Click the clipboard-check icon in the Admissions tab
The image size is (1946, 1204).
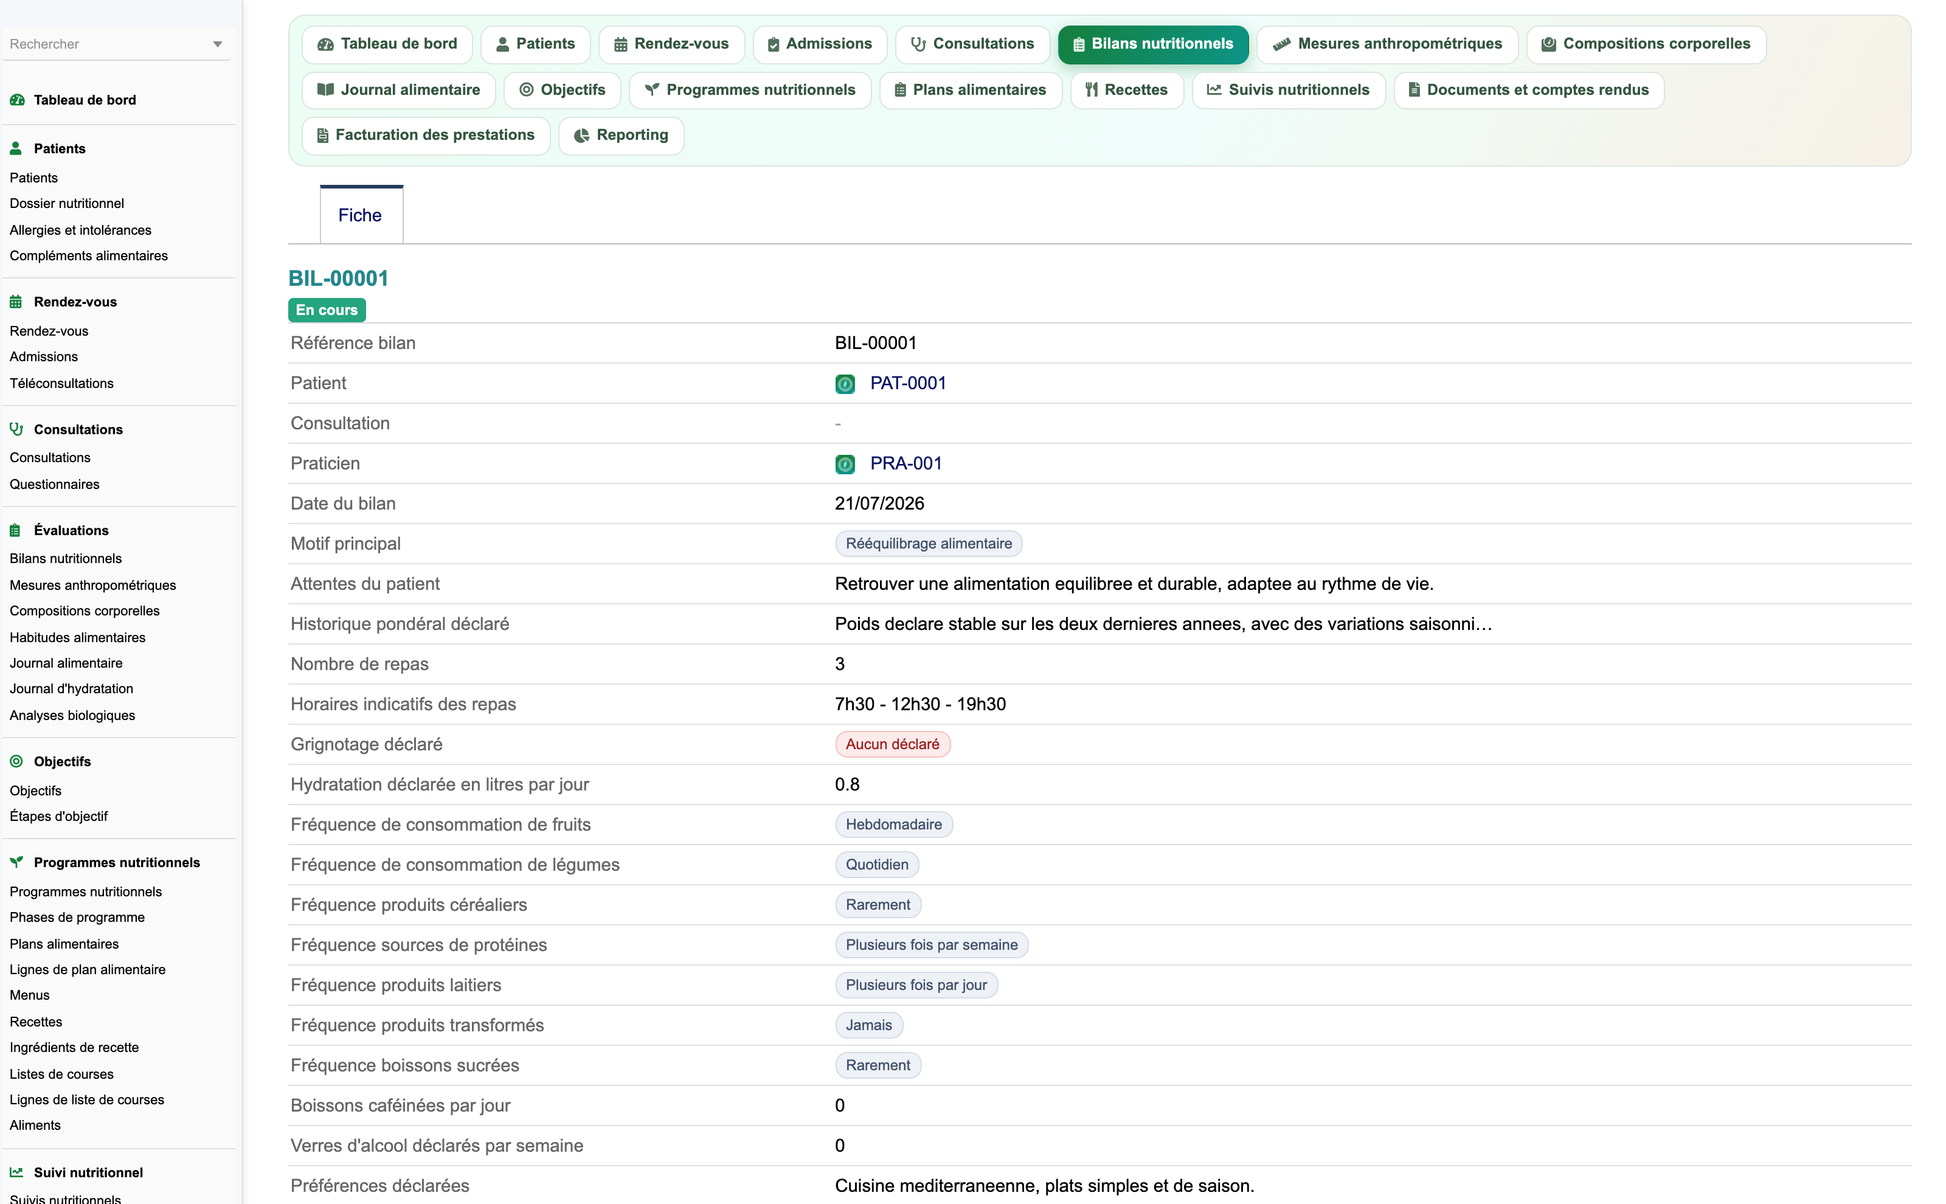(x=773, y=44)
